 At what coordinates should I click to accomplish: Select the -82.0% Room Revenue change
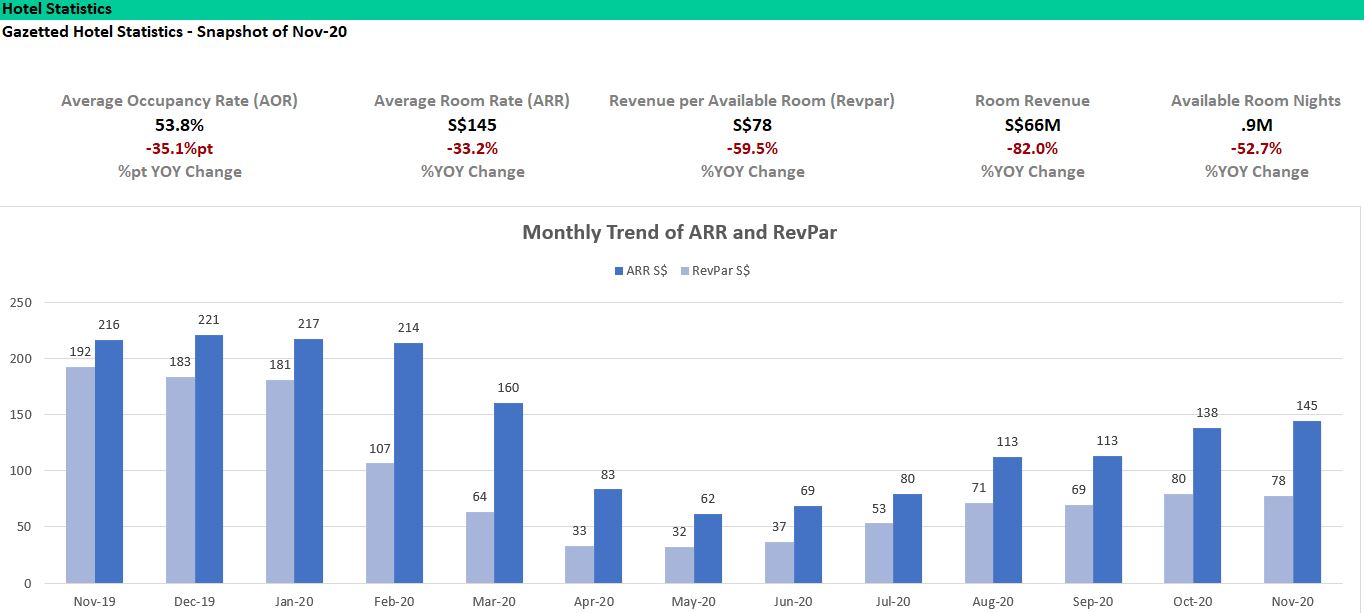pyautogui.click(x=1032, y=148)
